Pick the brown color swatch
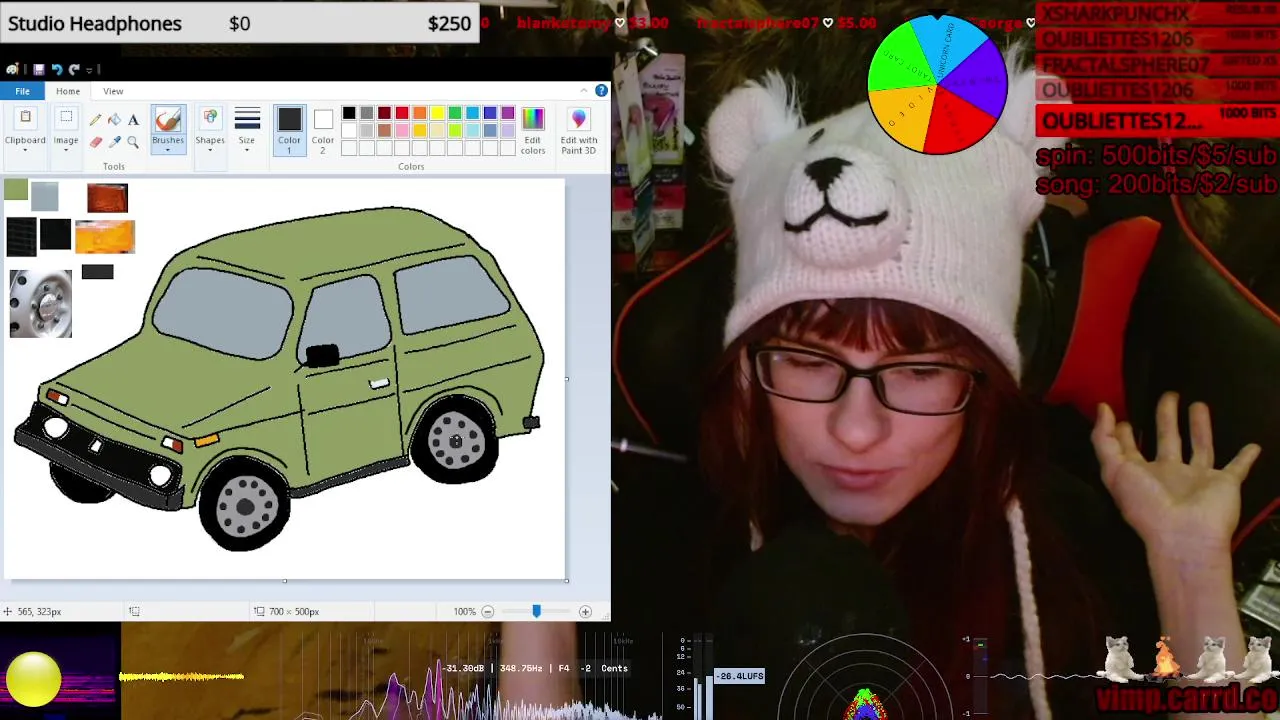 (384, 131)
